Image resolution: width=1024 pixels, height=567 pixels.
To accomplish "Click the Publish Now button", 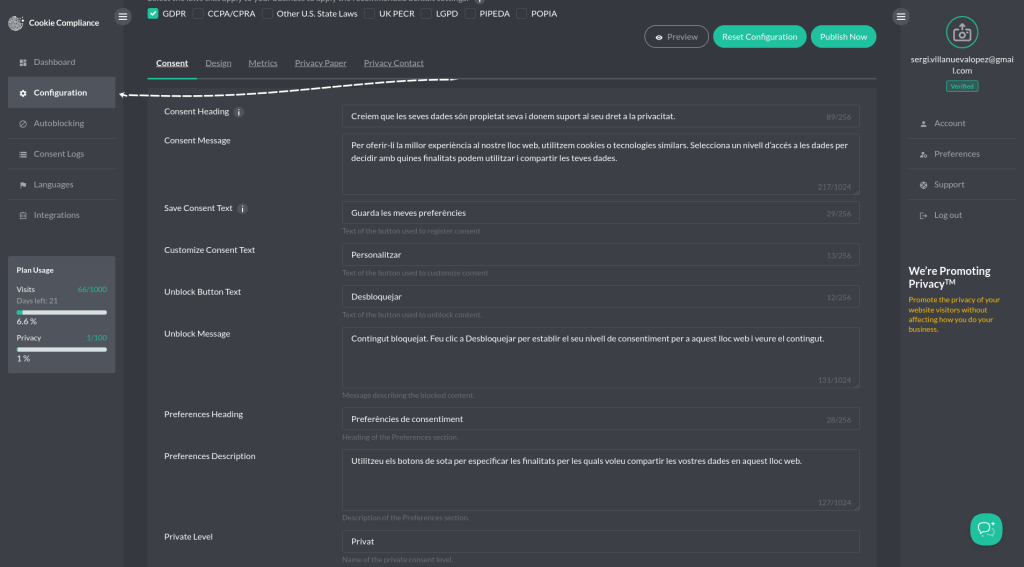I will point(843,37).
